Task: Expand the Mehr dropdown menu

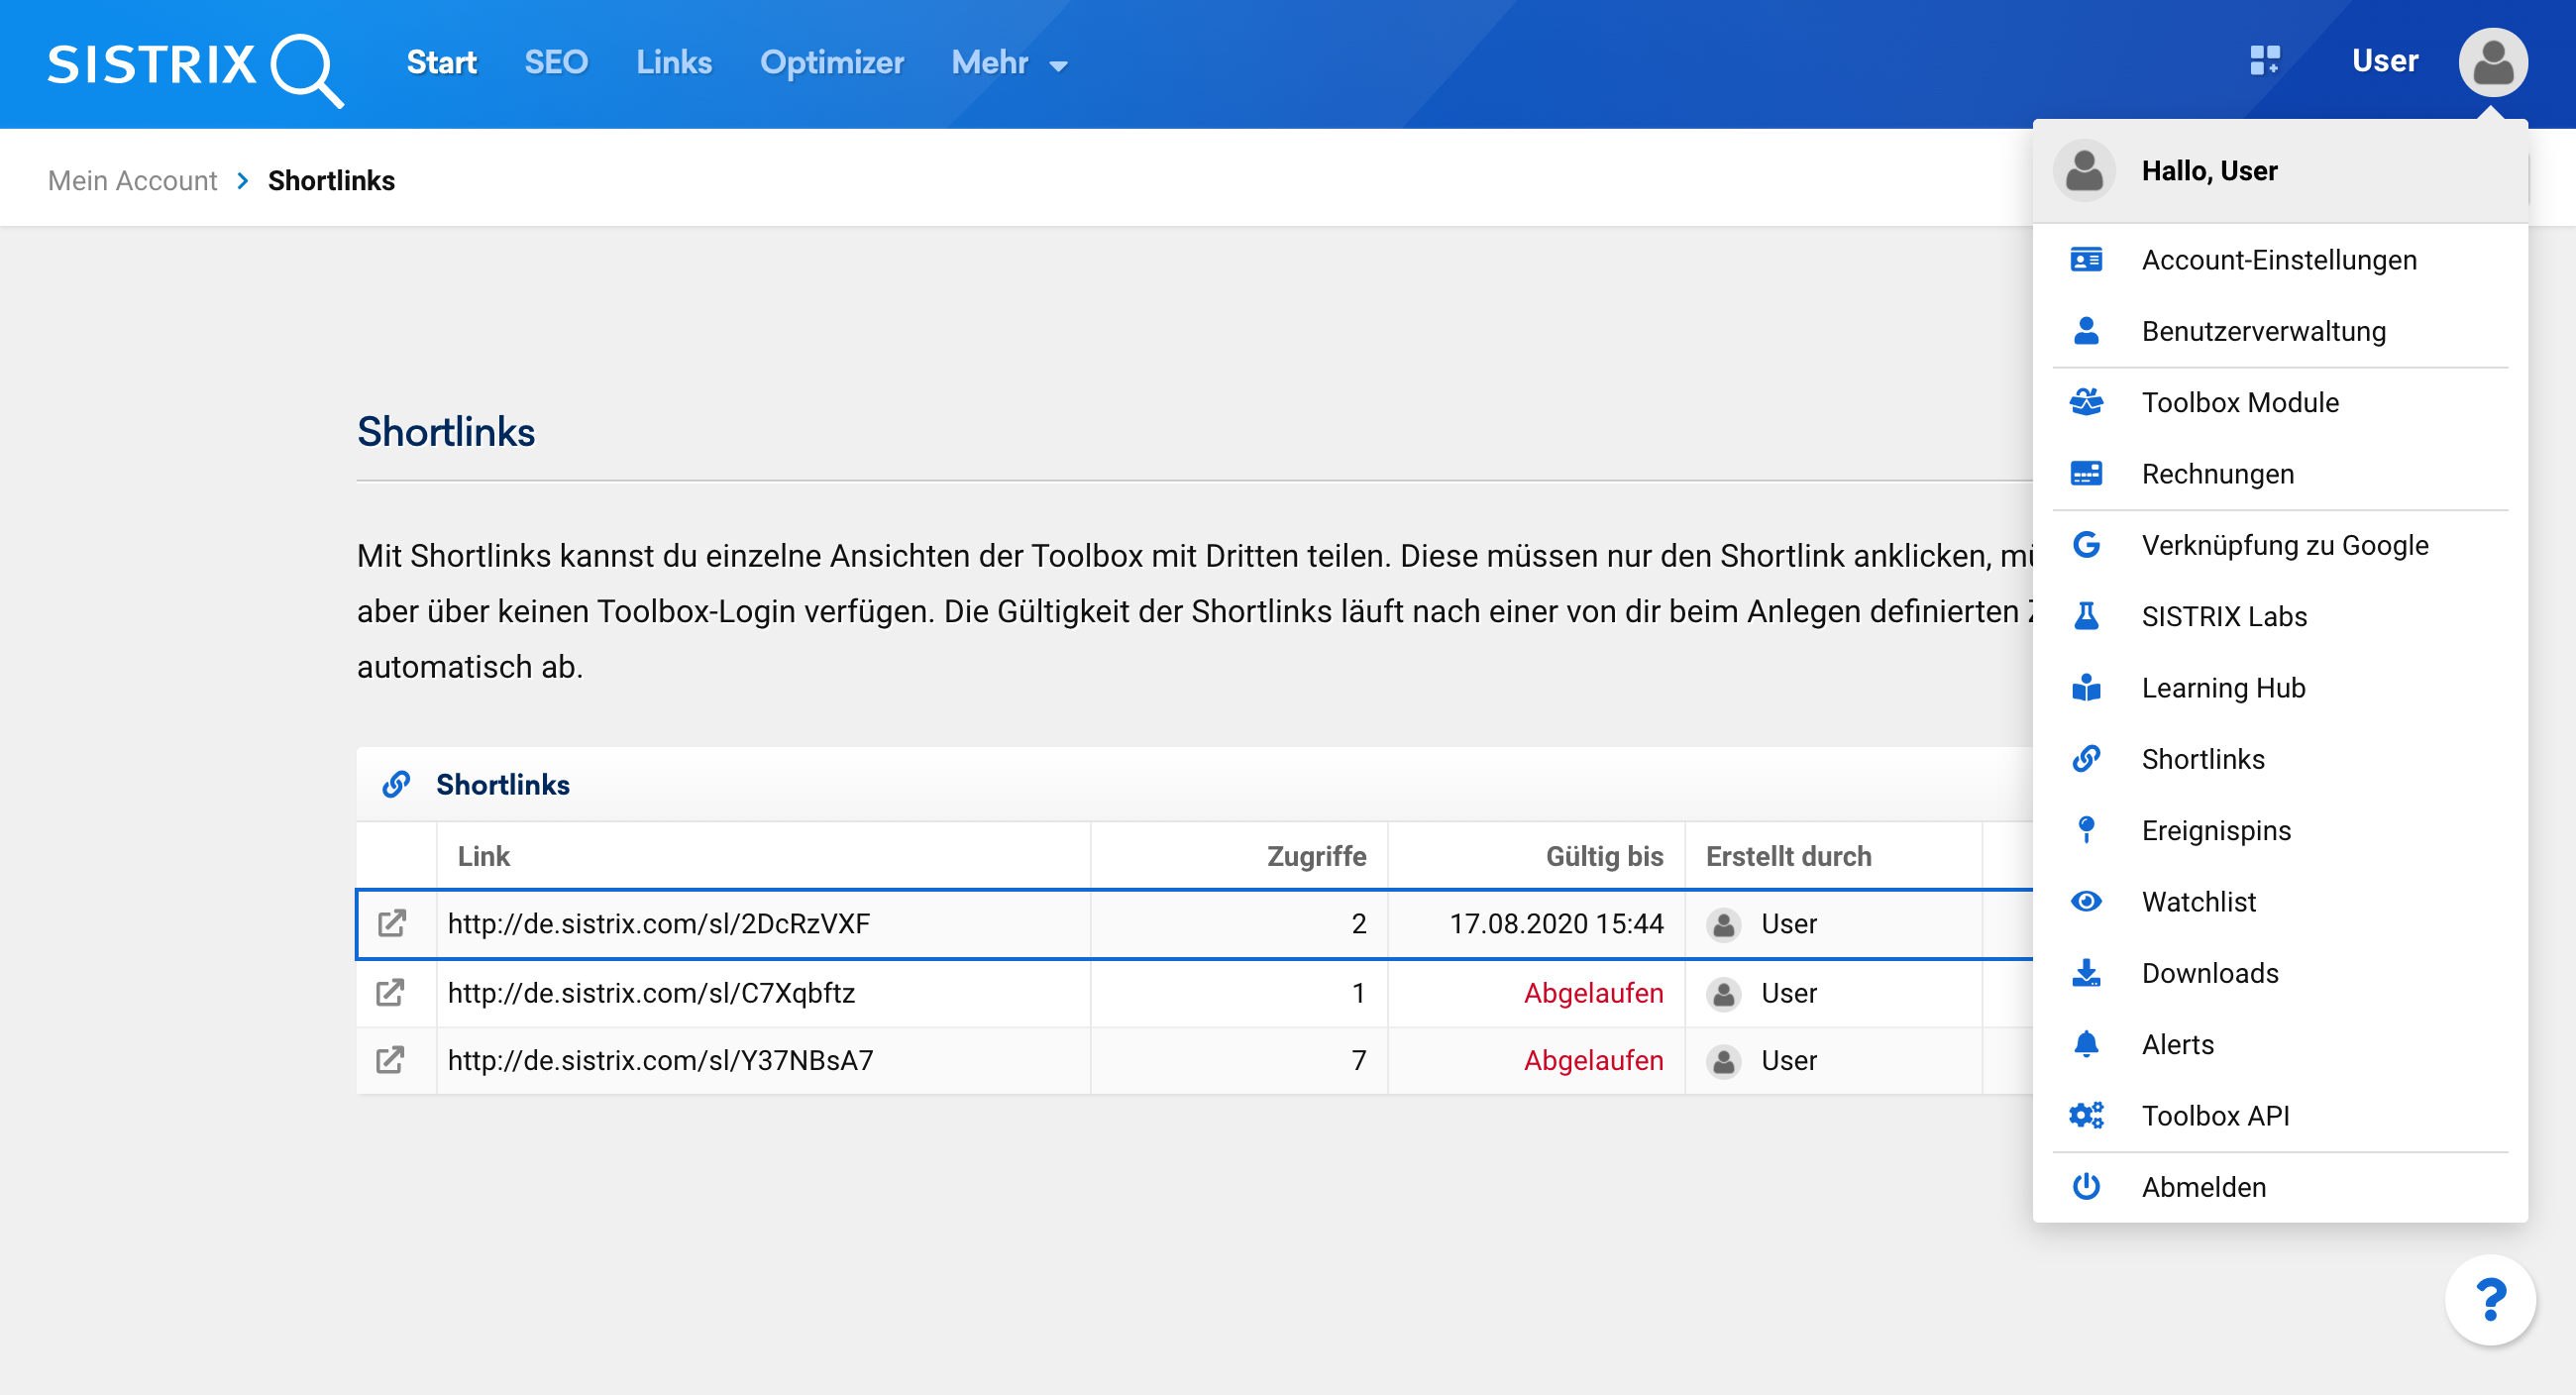Action: 1009,63
